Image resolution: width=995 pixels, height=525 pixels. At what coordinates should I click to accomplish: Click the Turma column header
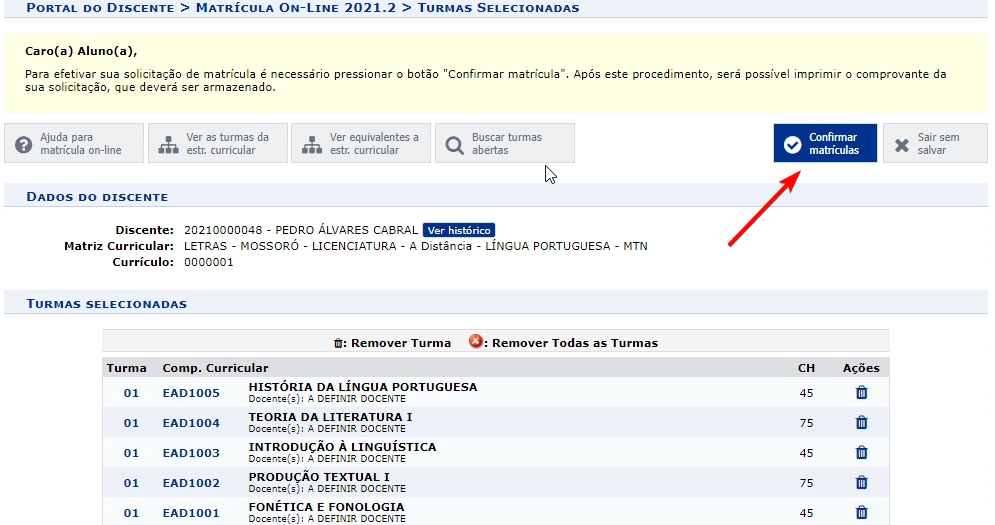click(x=126, y=368)
